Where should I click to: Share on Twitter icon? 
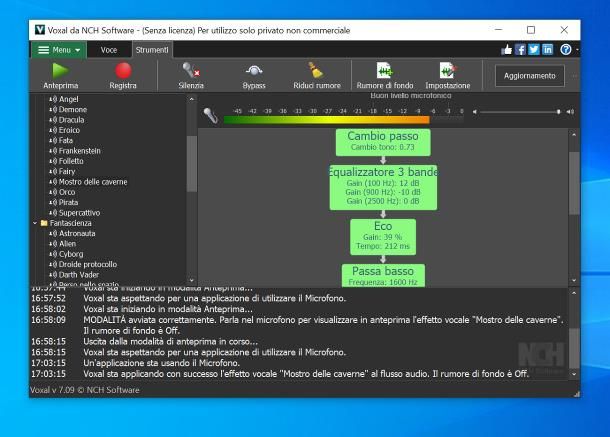coord(534,49)
